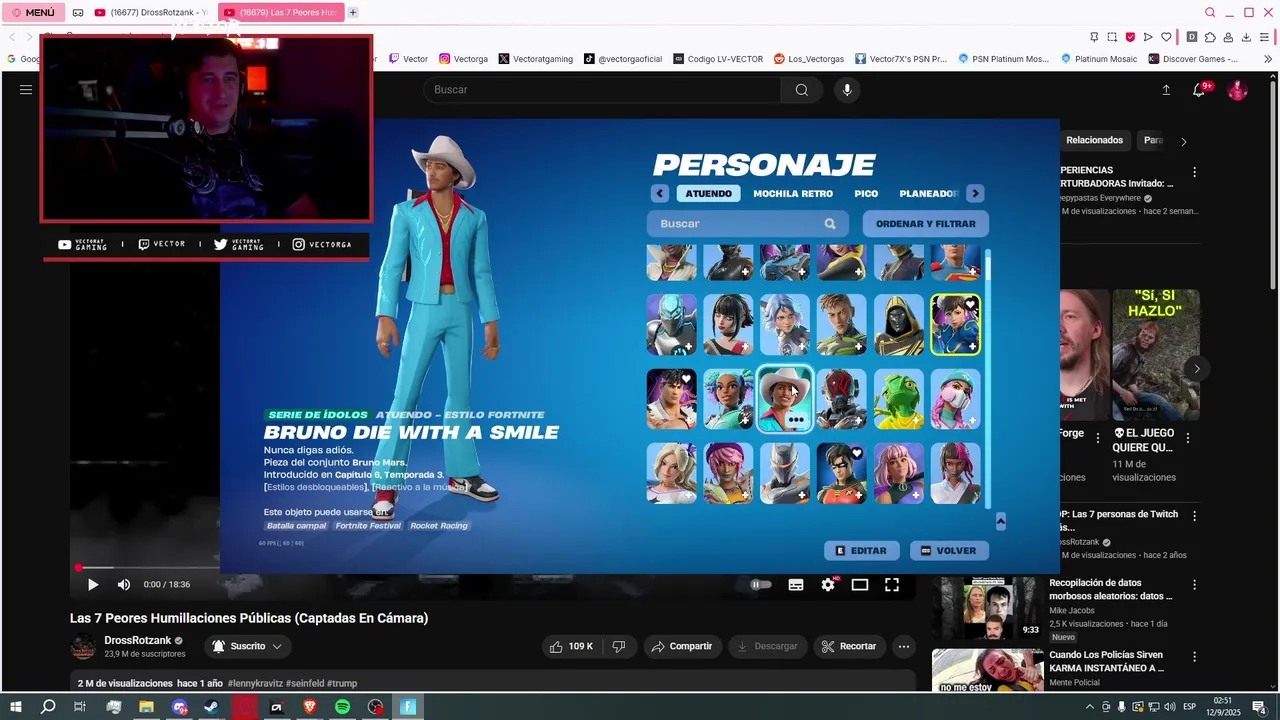Image resolution: width=1280 pixels, height=720 pixels.
Task: Open Steam from the taskbar
Action: tap(211, 707)
